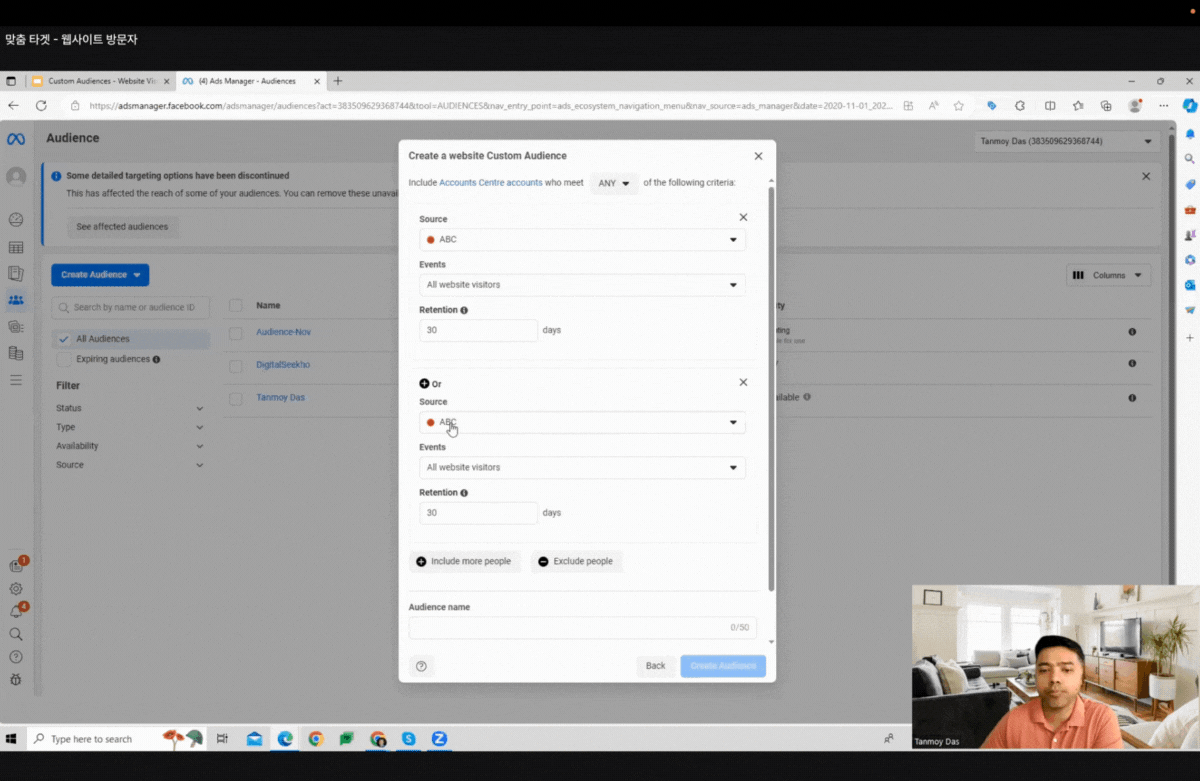Screen dimensions: 1200x781
Task: Open the Help question mark in left sidebar
Action: coord(16,657)
